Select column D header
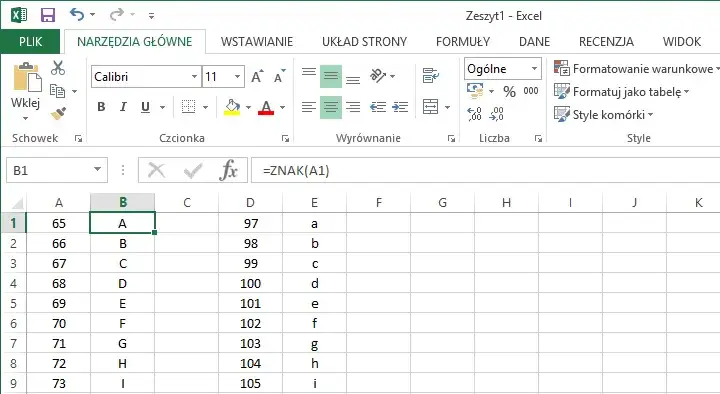 tap(250, 203)
